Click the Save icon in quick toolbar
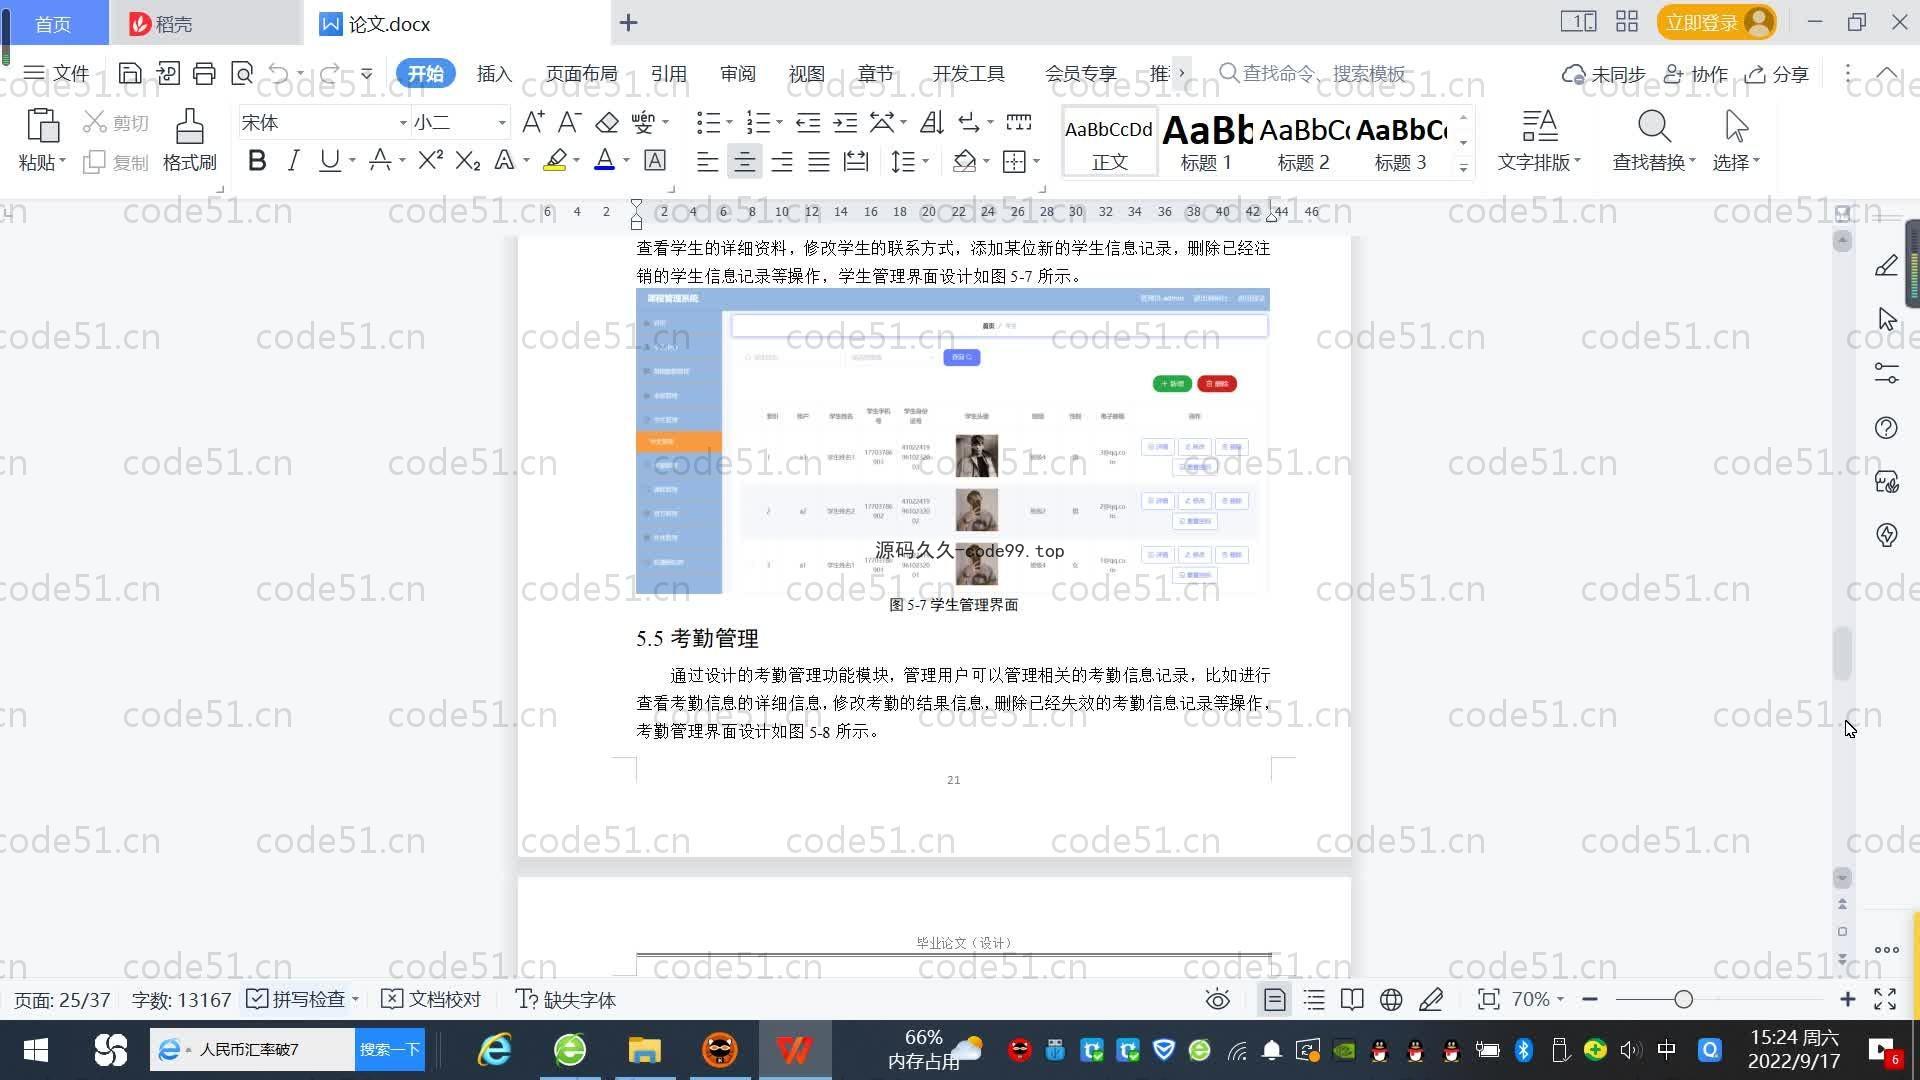This screenshot has width=1920, height=1080. coord(129,73)
